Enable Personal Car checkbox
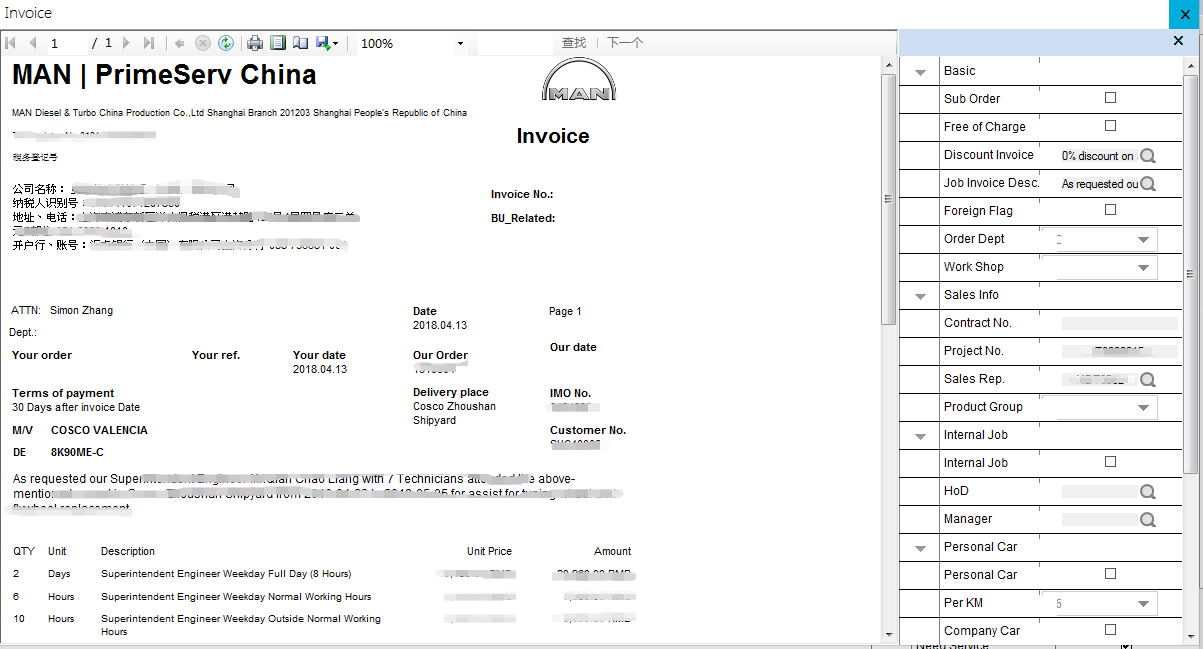Screen dimensions: 1203x649 click(x=1110, y=574)
